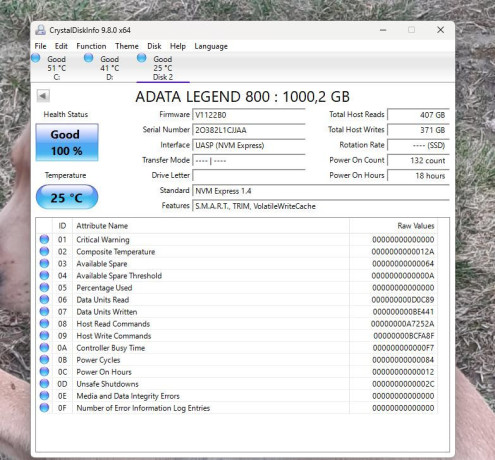Select the Percentage Used attribute name
495x460 pixels.
coord(104,288)
